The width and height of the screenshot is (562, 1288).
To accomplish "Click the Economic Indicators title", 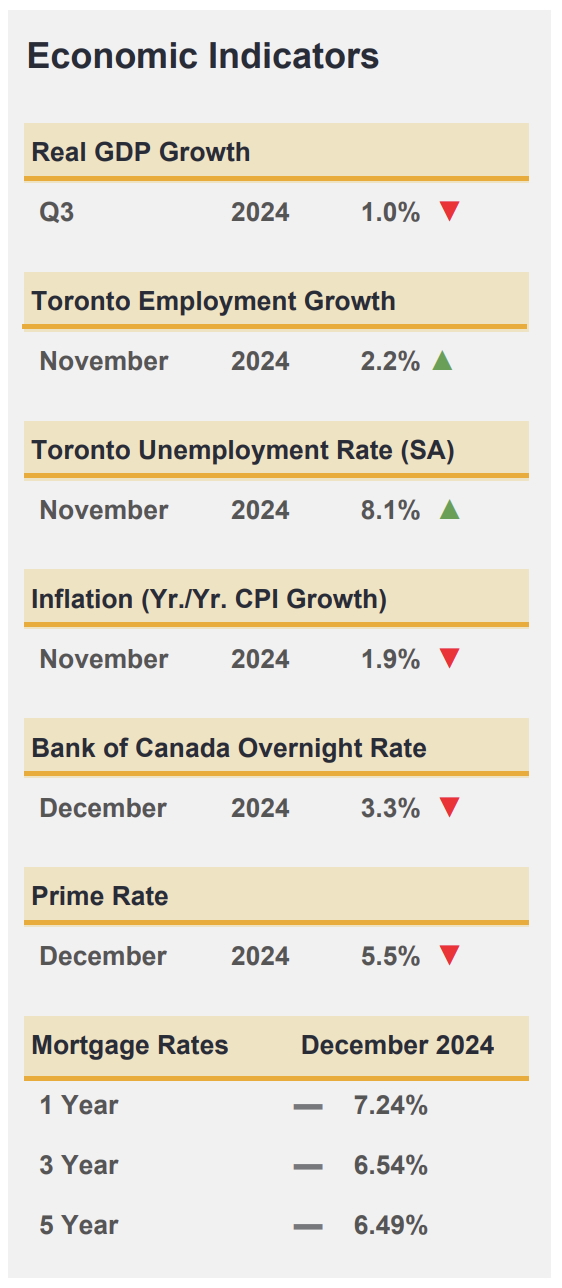I will click(x=203, y=56).
